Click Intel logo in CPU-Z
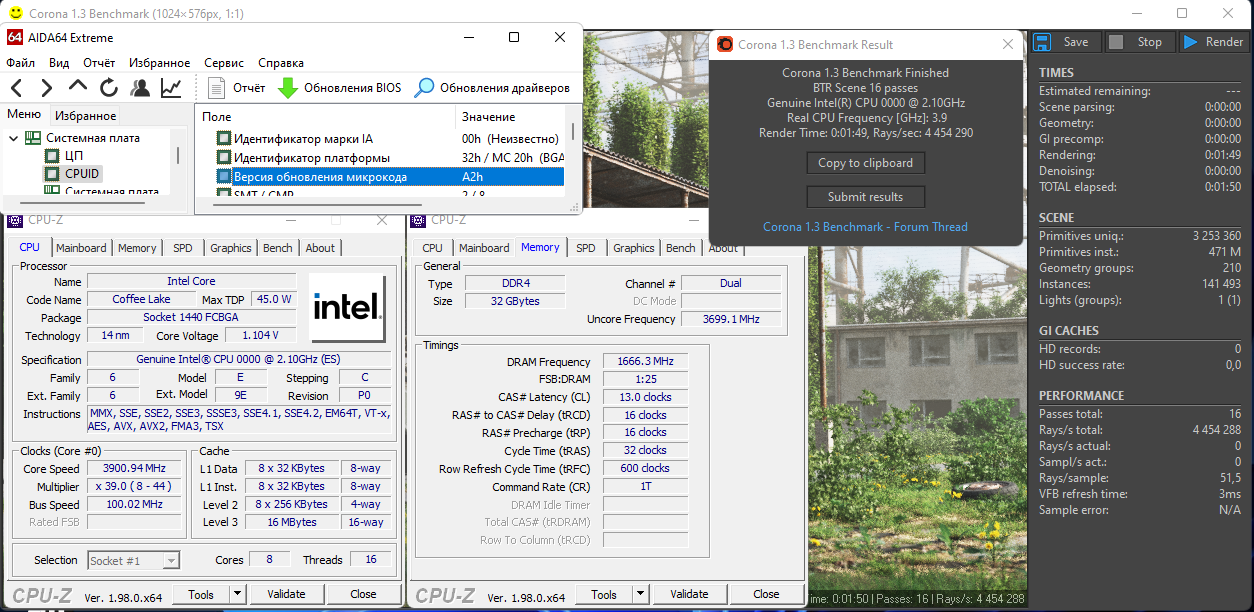The width and height of the screenshot is (1254, 612). [347, 307]
